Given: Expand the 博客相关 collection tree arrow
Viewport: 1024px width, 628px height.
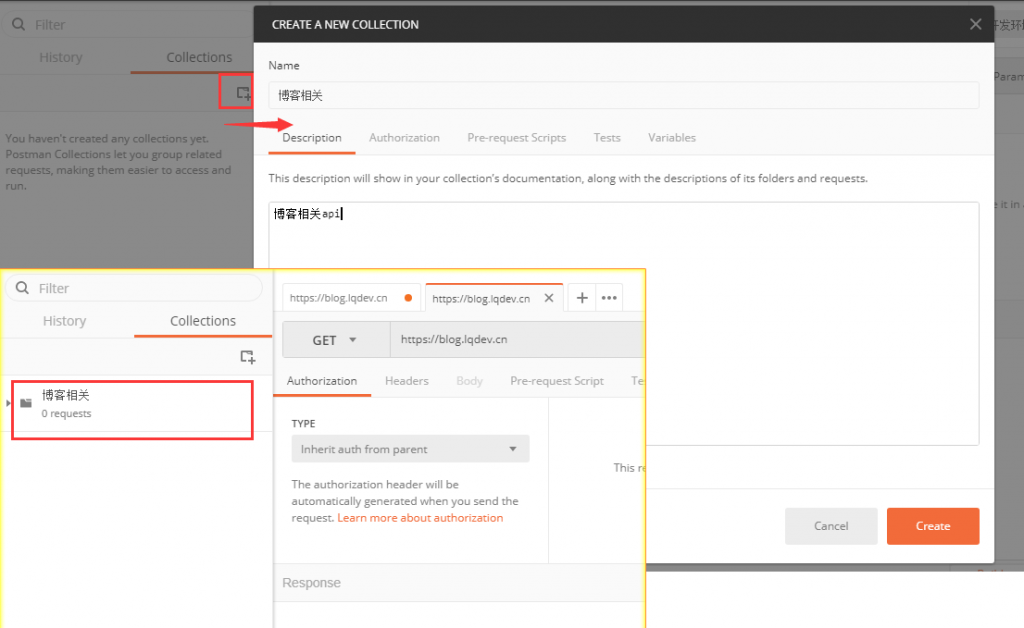Looking at the screenshot, I should pyautogui.click(x=8, y=403).
